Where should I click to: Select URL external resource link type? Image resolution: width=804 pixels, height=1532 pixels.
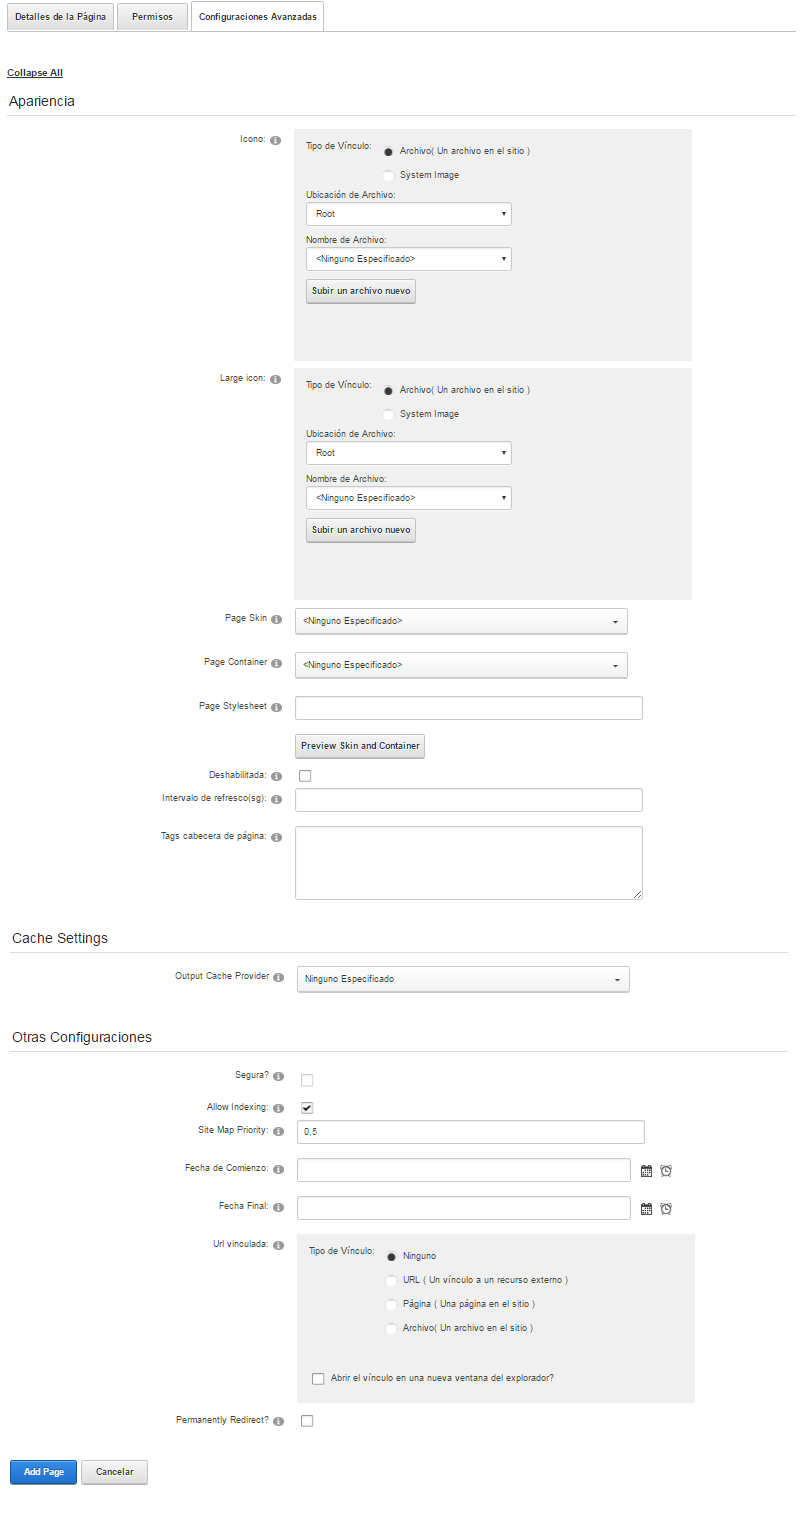click(x=391, y=1280)
